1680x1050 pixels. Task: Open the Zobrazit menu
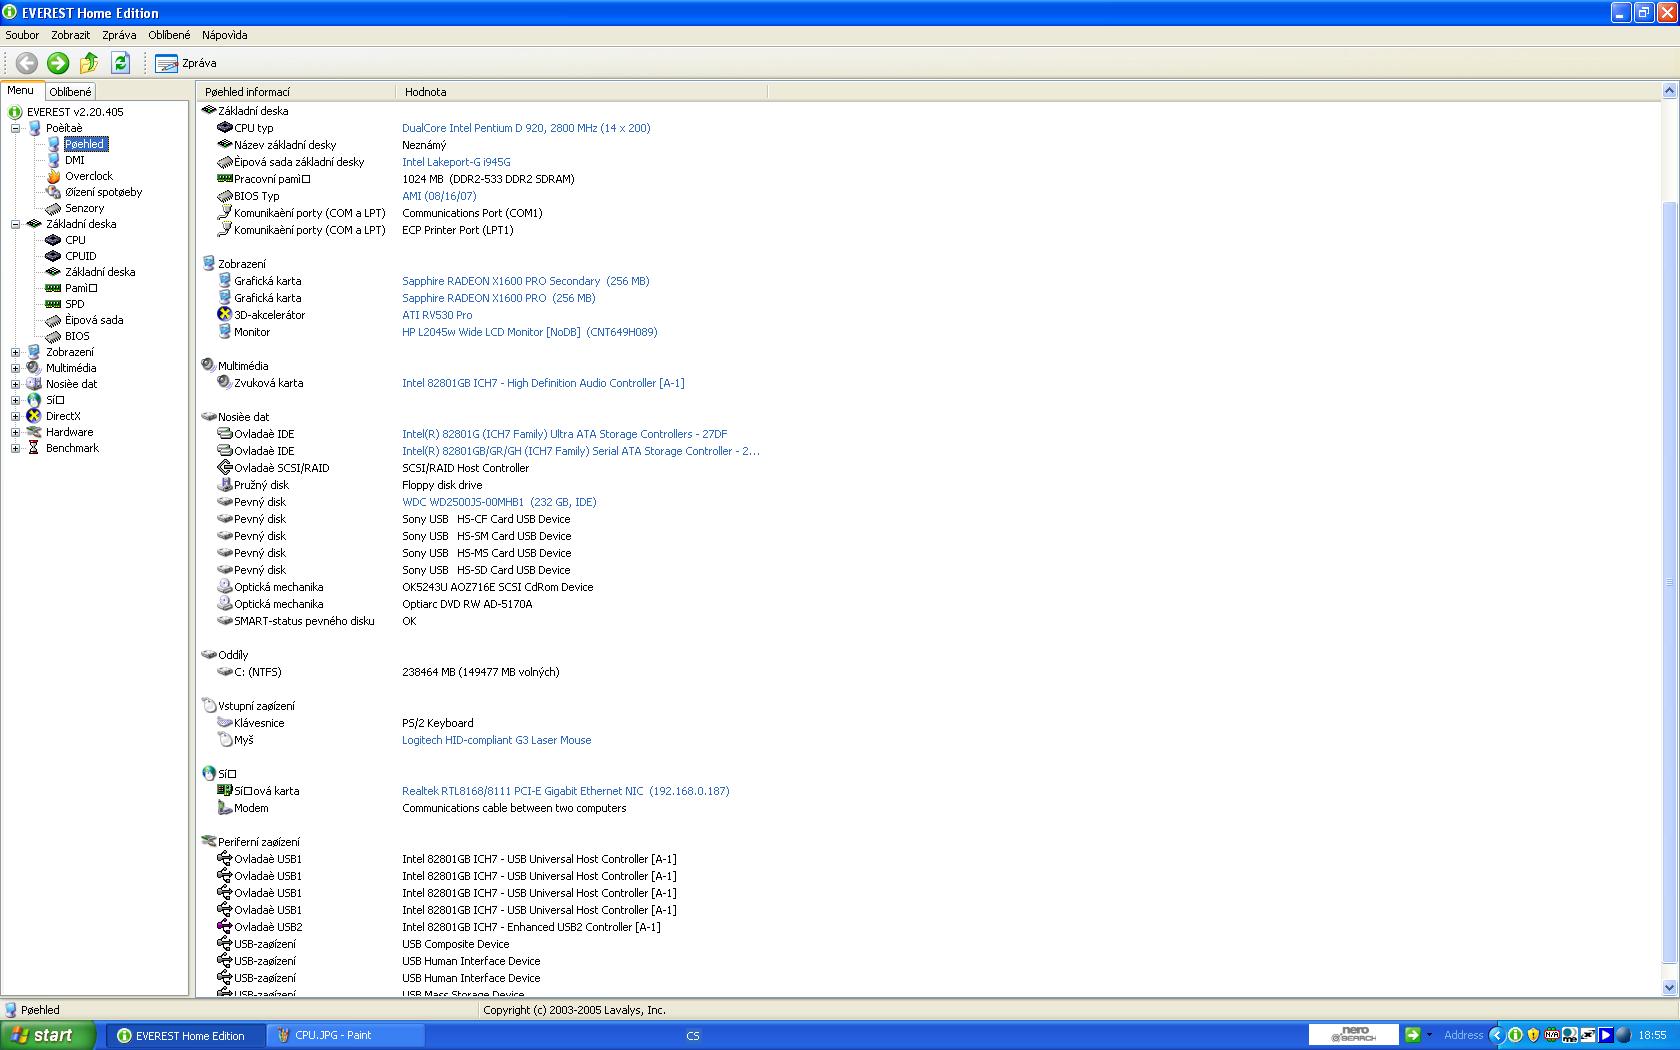click(x=71, y=35)
